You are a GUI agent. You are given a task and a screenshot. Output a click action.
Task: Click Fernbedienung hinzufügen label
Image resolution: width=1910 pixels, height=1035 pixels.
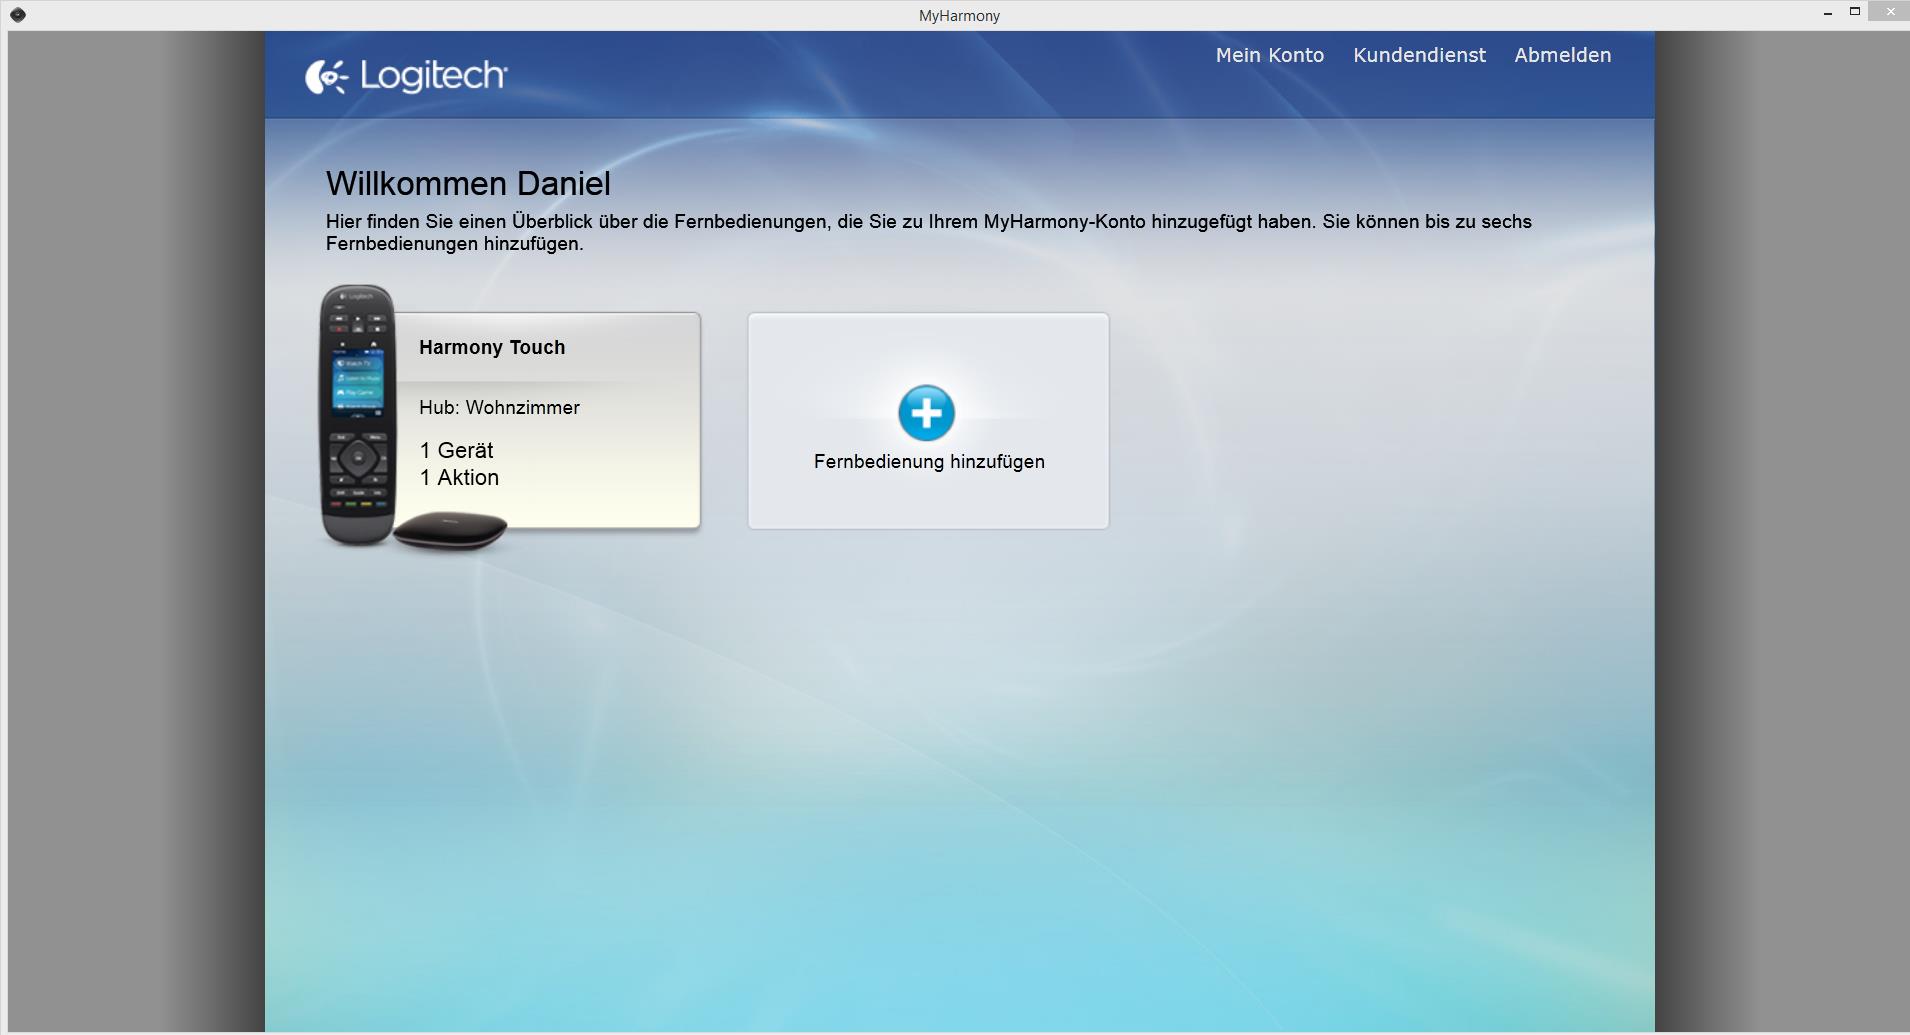929,462
